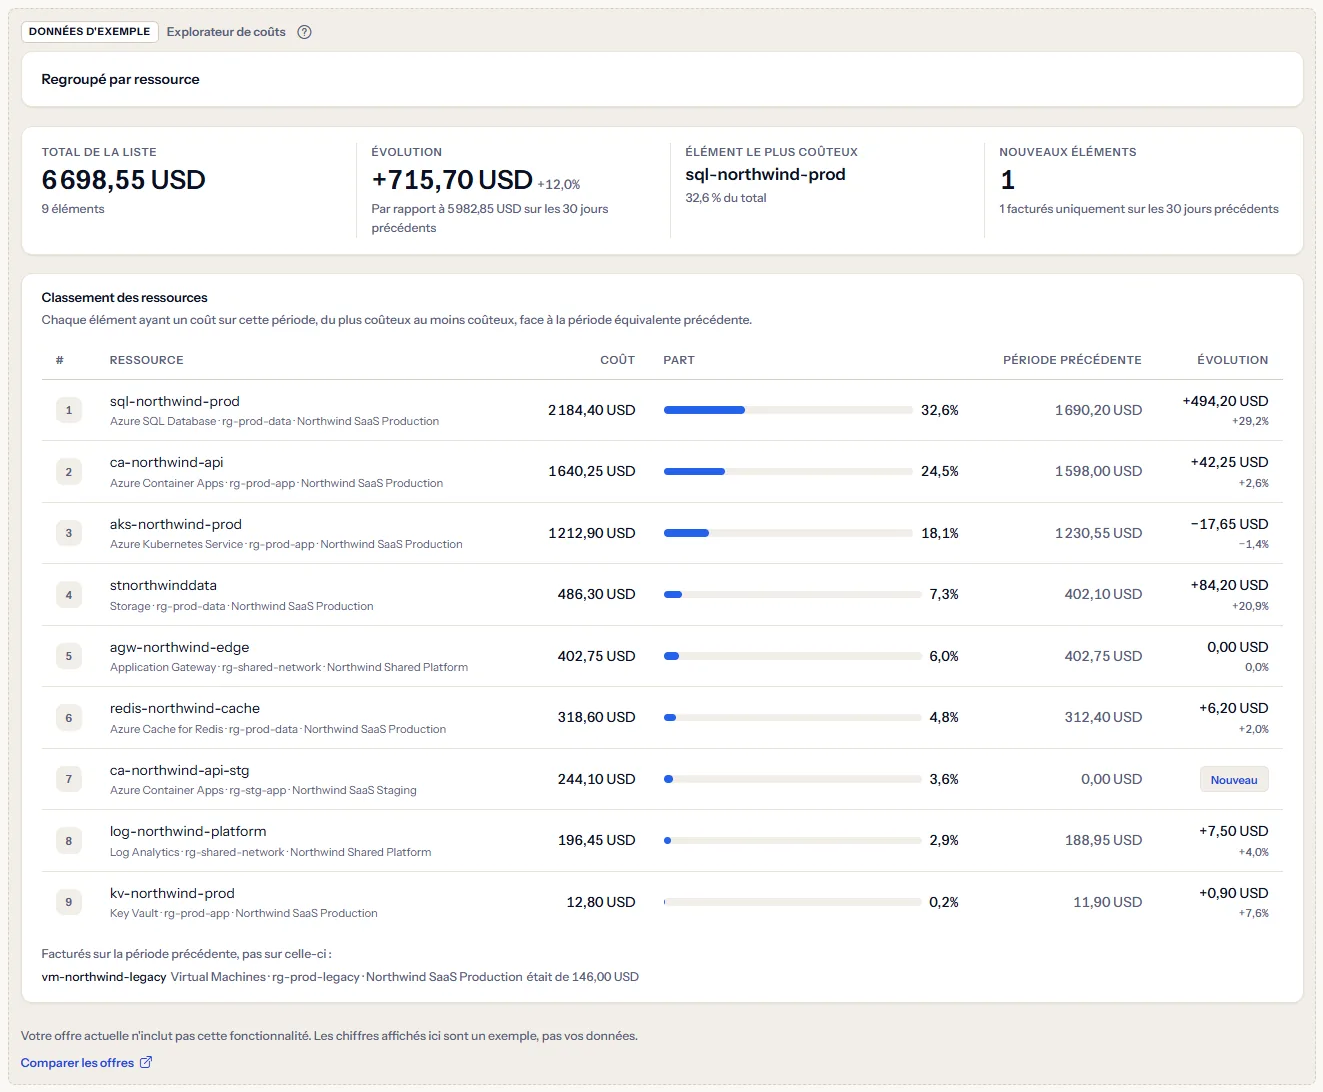Select the log-northwind-platform resource name

click(188, 831)
